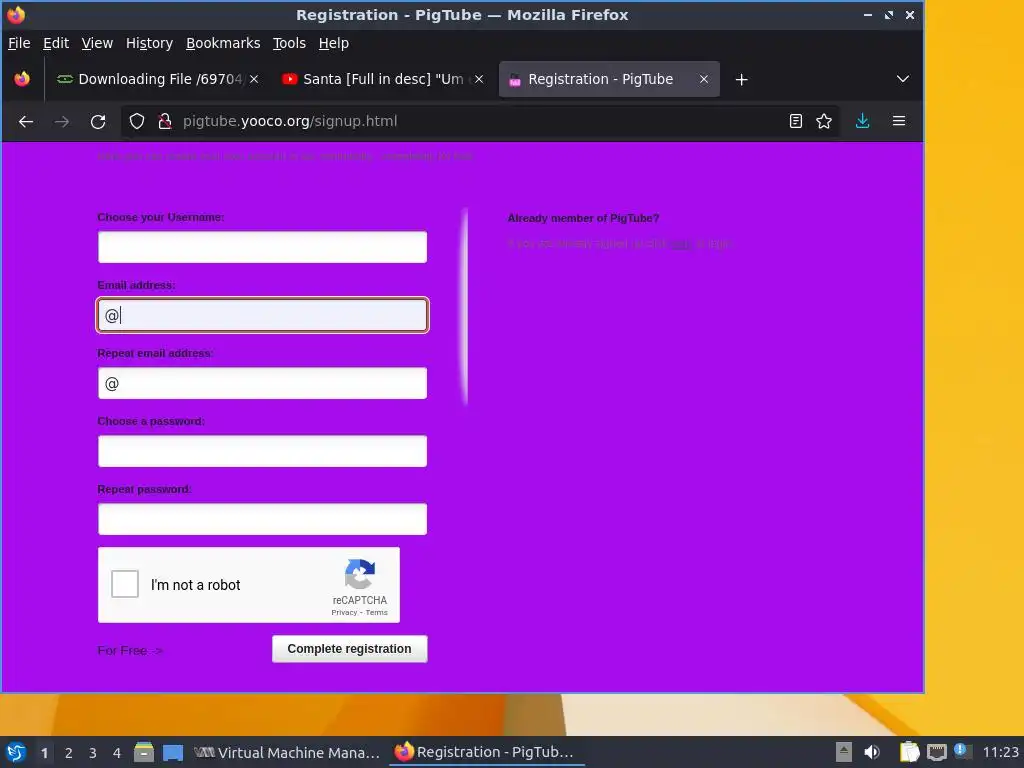Click the reCAPTCHA logo
This screenshot has height=768, width=1024.
(x=360, y=574)
